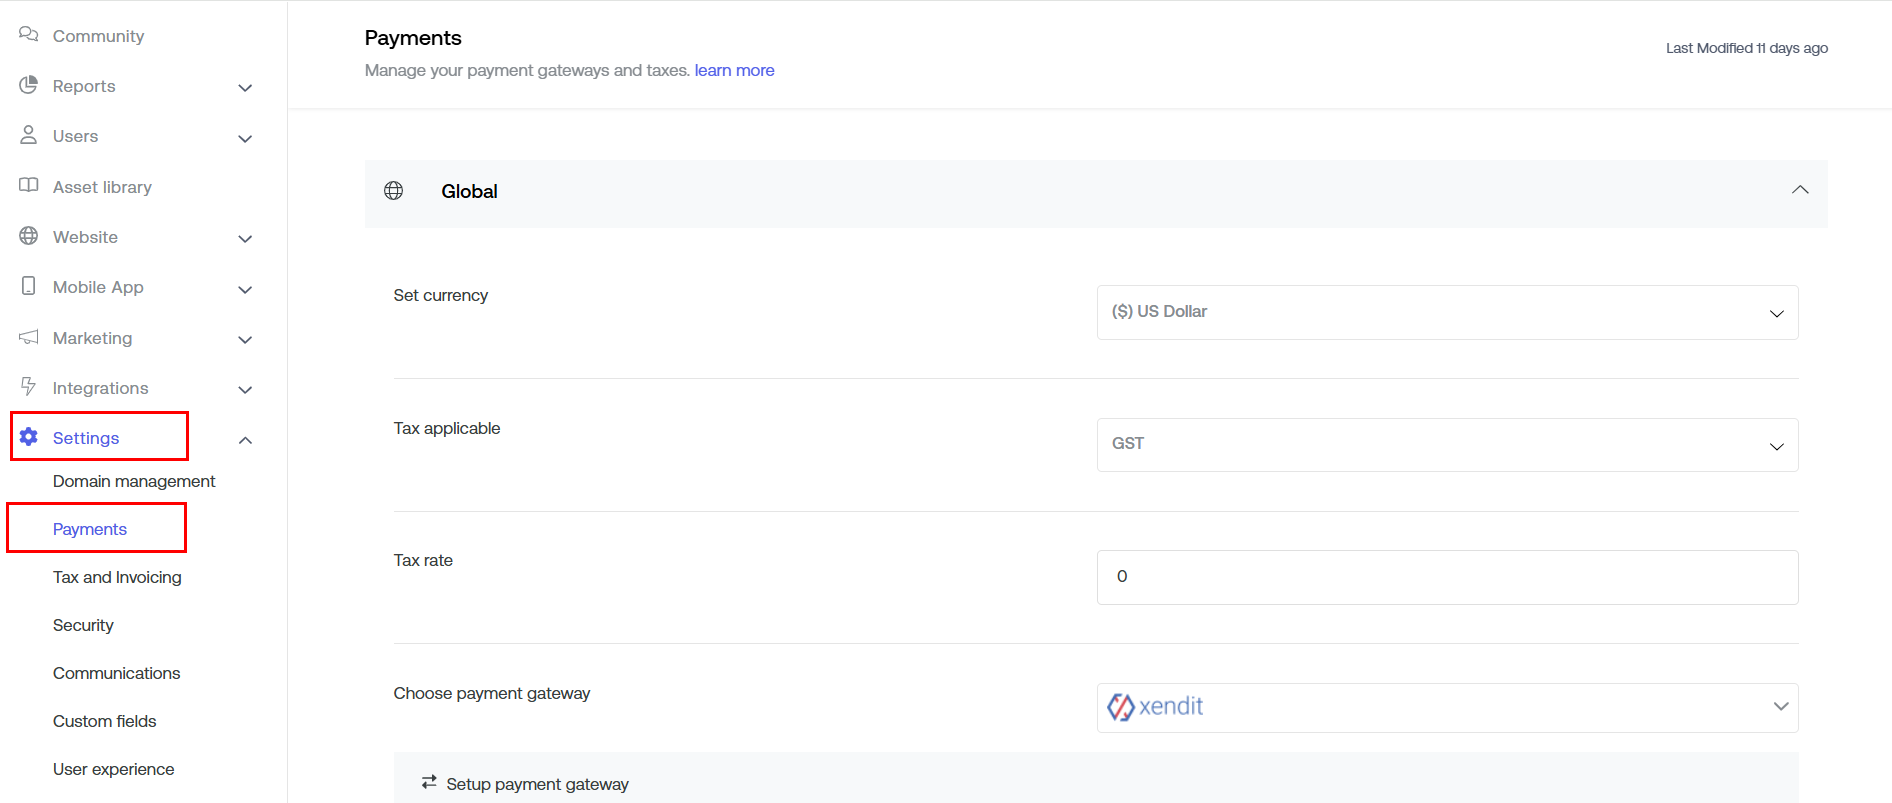Image resolution: width=1892 pixels, height=803 pixels.
Task: Open the Security settings page
Action: coord(83,625)
